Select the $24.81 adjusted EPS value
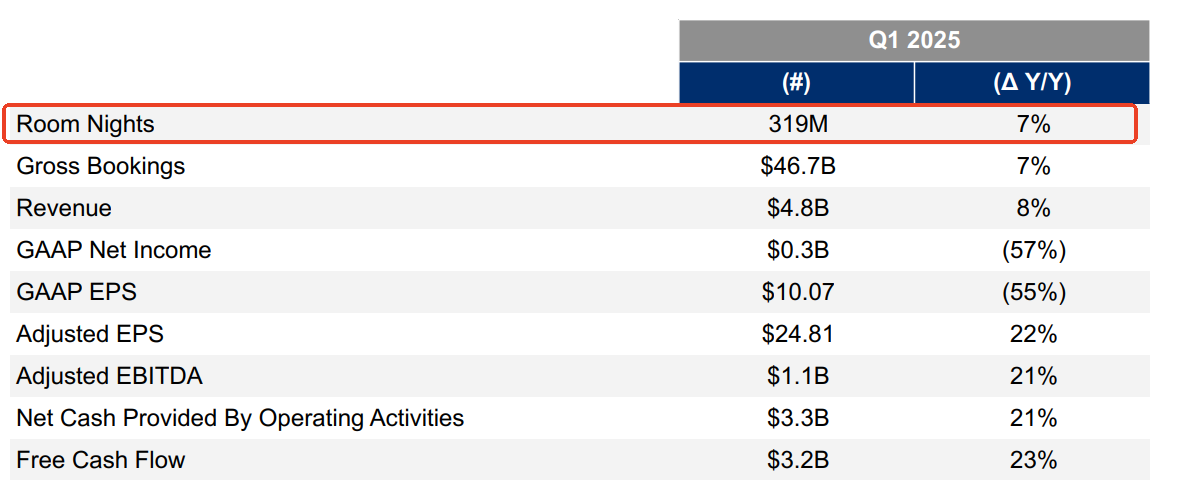1183x480 pixels. (797, 334)
